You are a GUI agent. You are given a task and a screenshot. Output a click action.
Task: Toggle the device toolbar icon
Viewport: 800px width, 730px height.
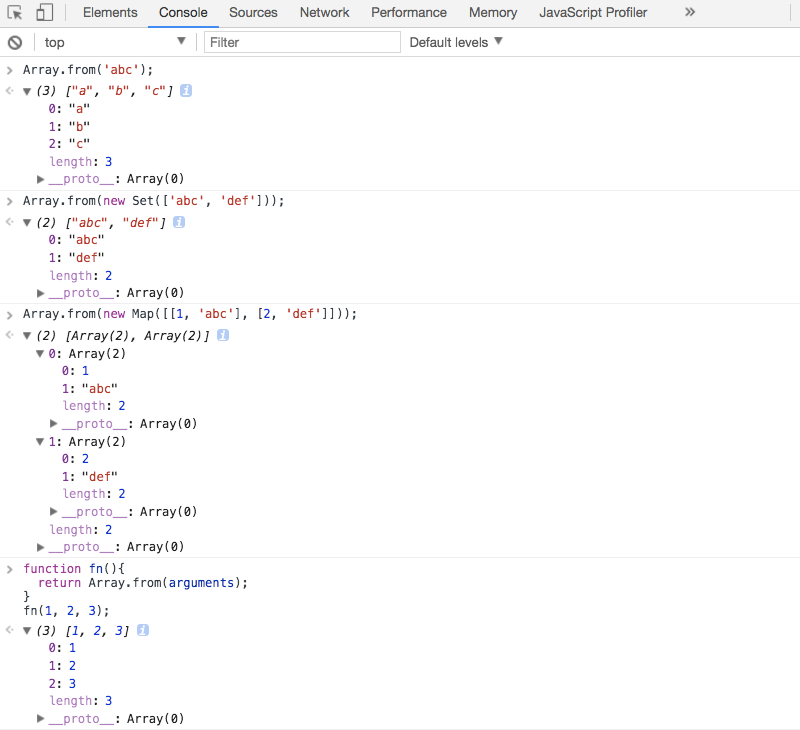click(44, 12)
